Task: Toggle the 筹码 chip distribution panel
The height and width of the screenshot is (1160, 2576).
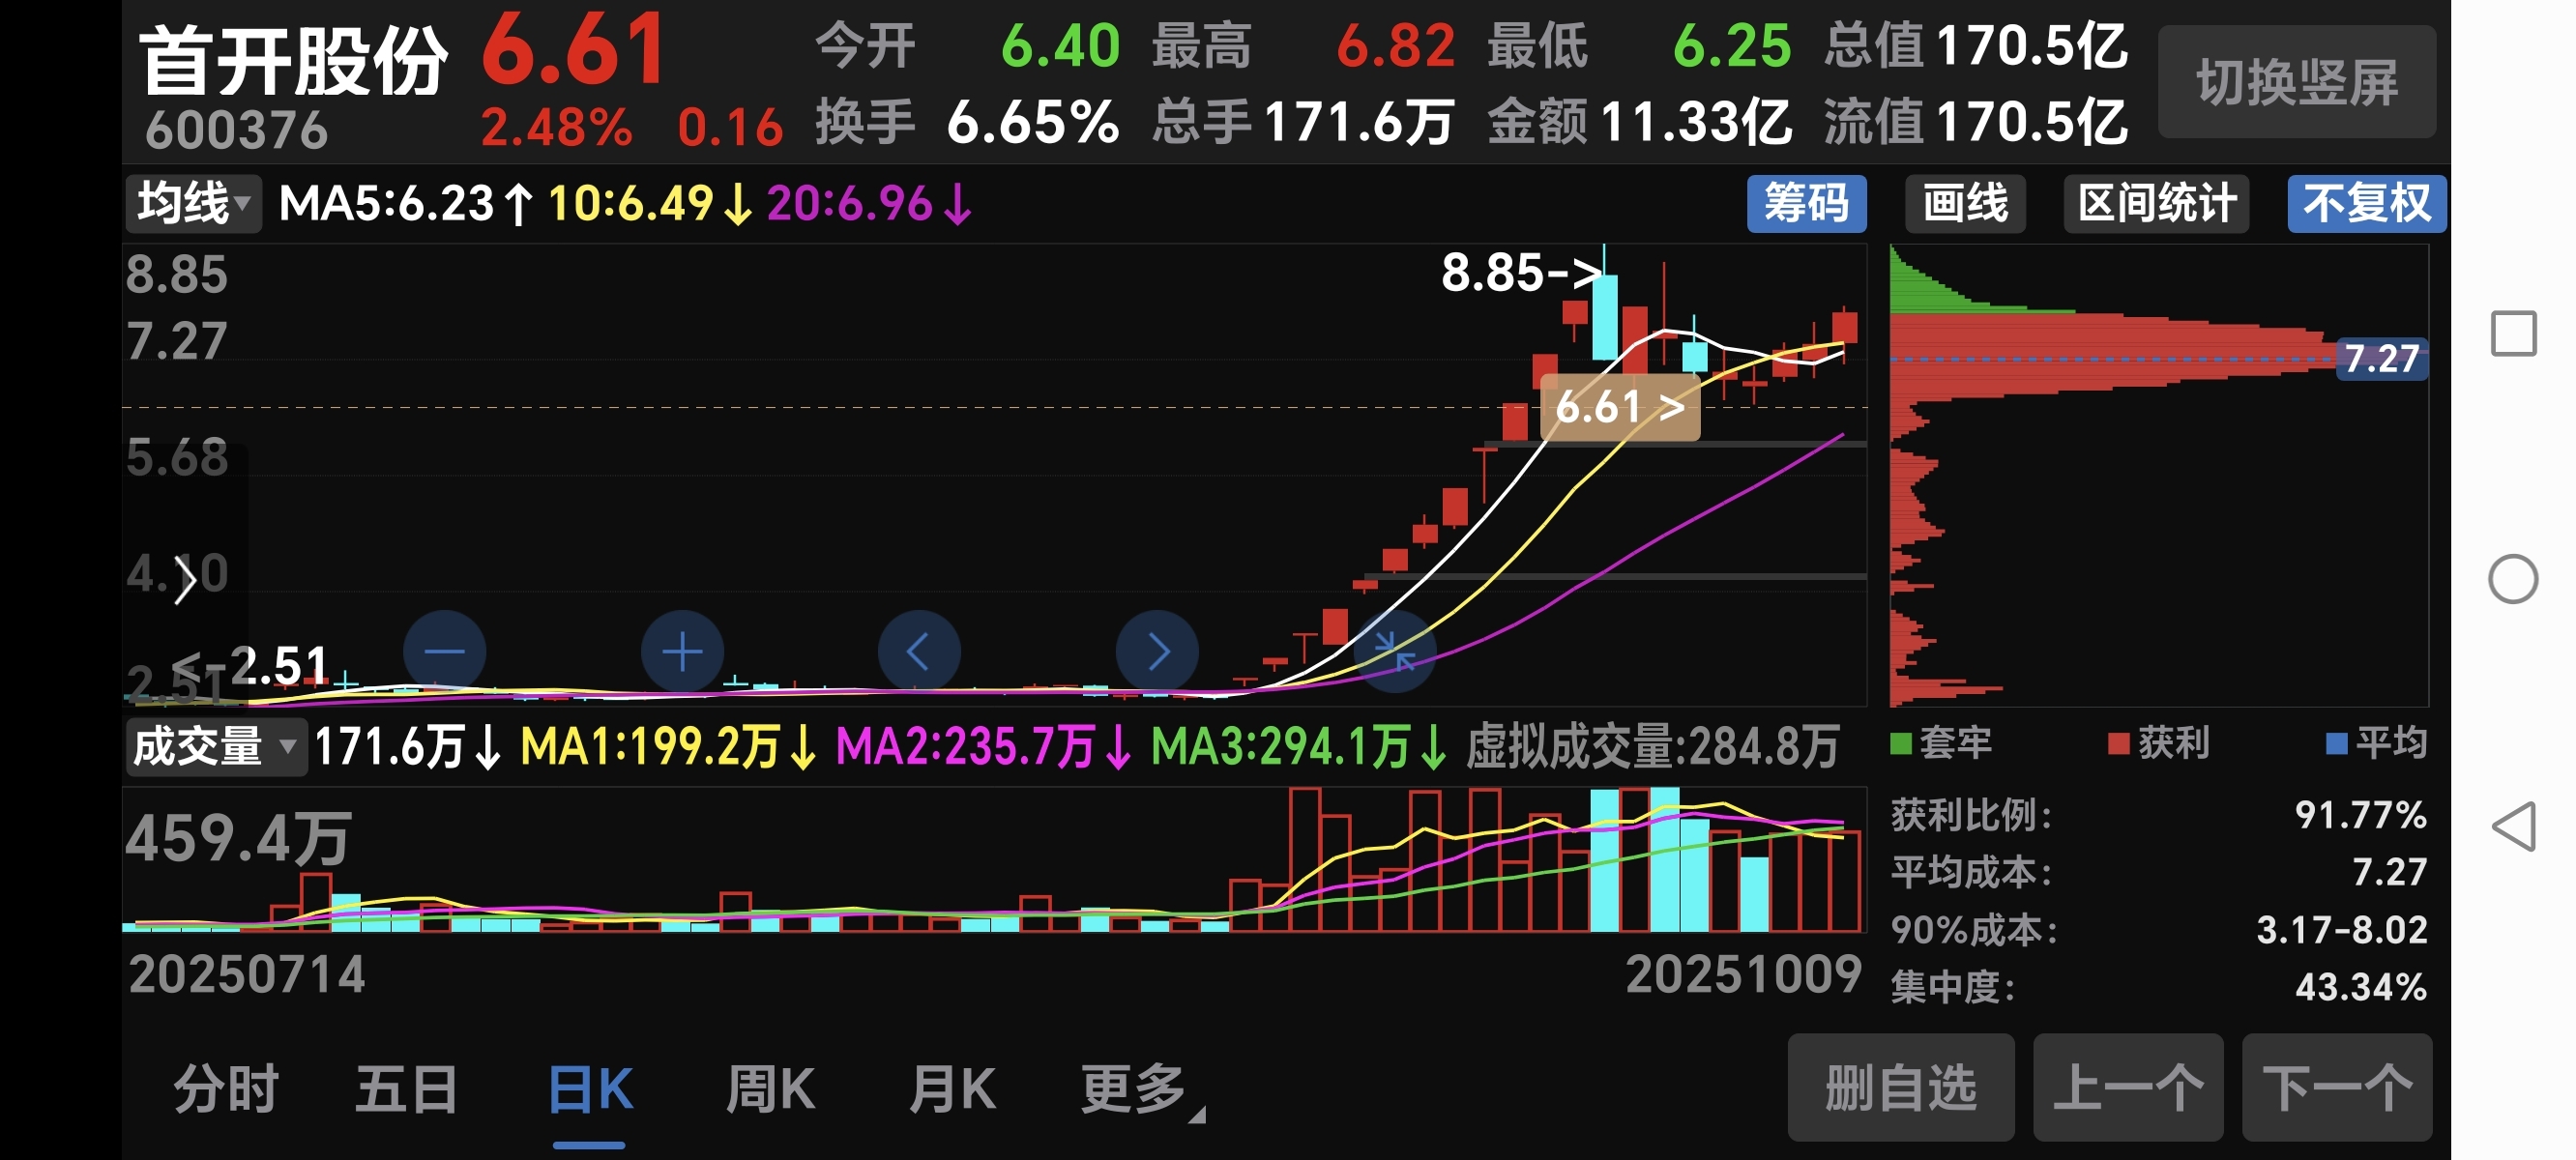Action: click(x=1805, y=204)
